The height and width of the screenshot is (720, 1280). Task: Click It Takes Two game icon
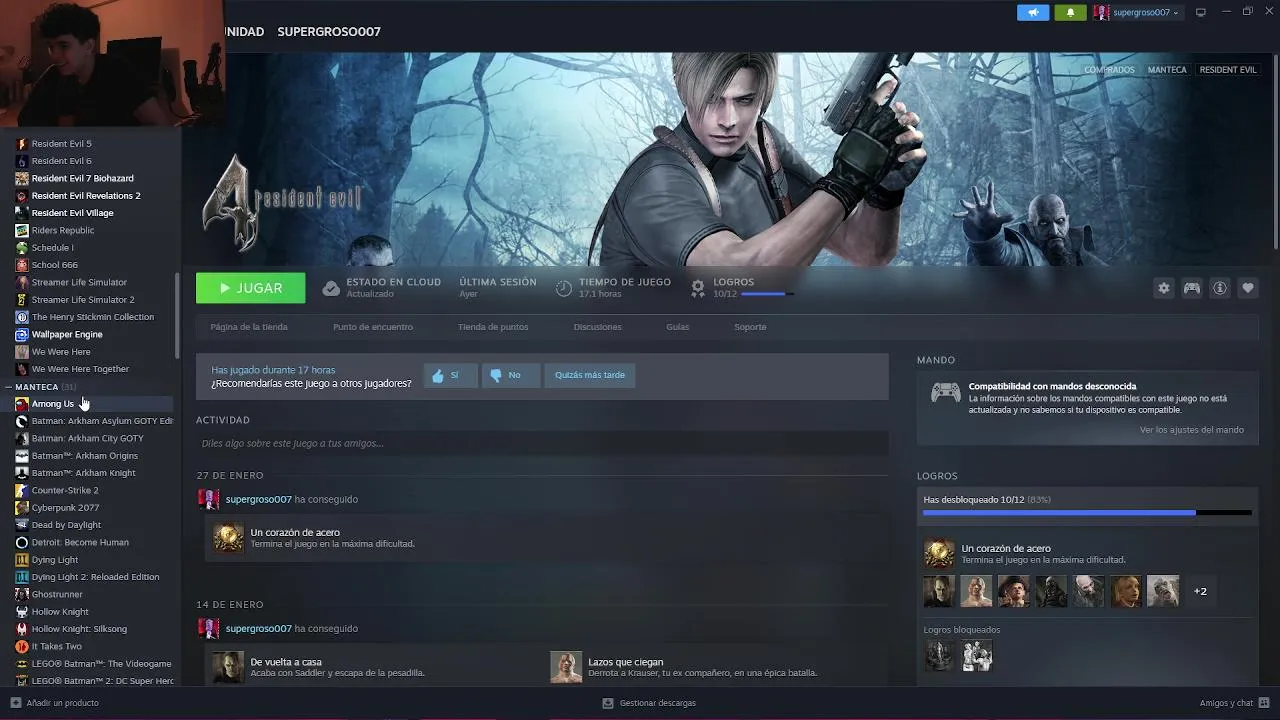[22, 646]
